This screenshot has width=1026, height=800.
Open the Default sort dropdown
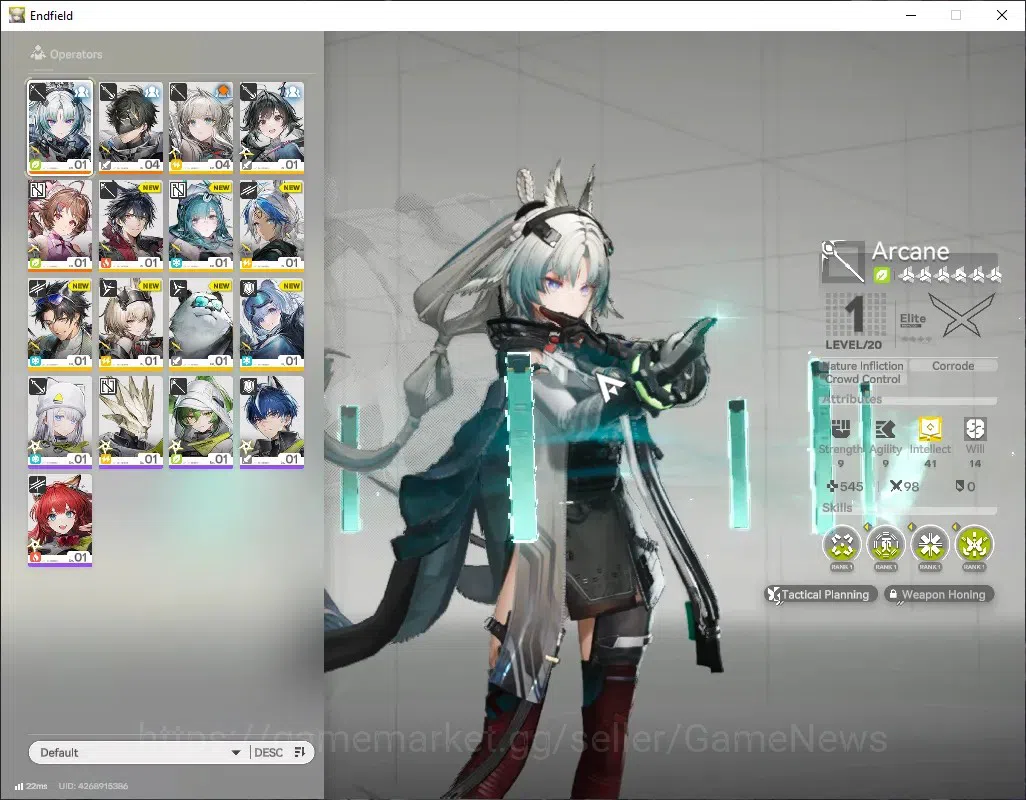coord(139,752)
